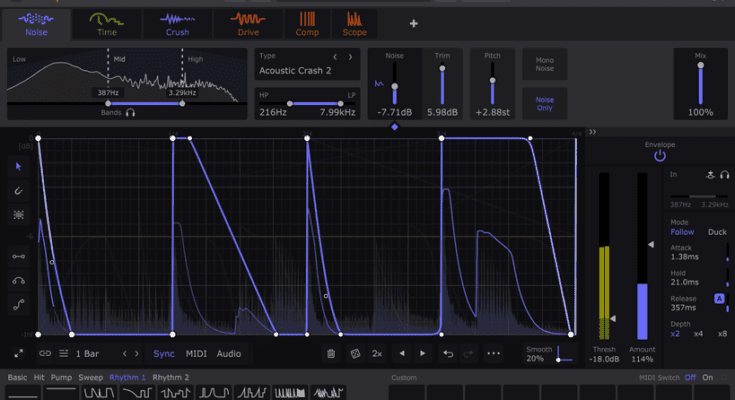
Task: Click the undo arrow below the graph
Action: click(448, 353)
